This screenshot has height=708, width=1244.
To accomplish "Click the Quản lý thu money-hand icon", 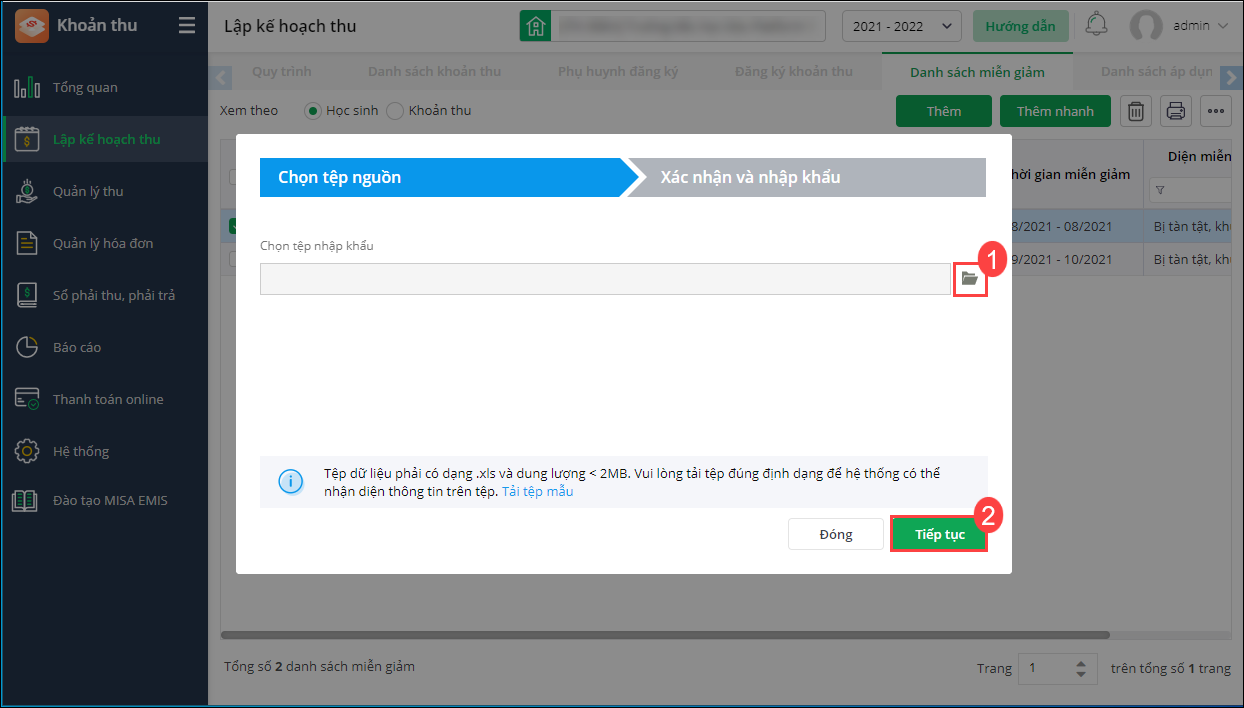I will tap(26, 192).
